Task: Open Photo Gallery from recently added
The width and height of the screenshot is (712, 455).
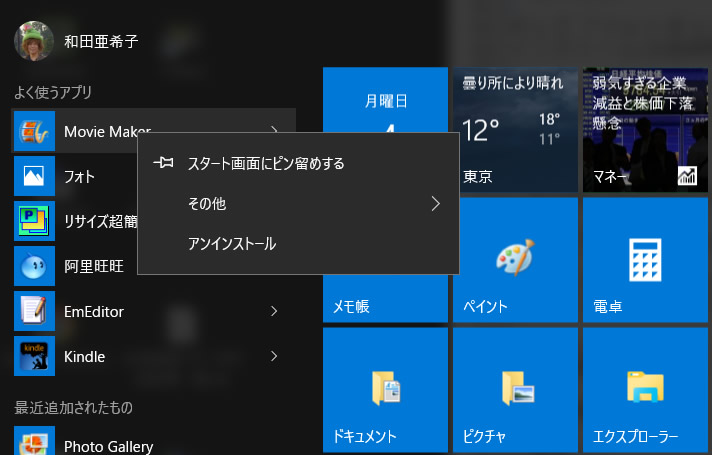Action: 34,443
